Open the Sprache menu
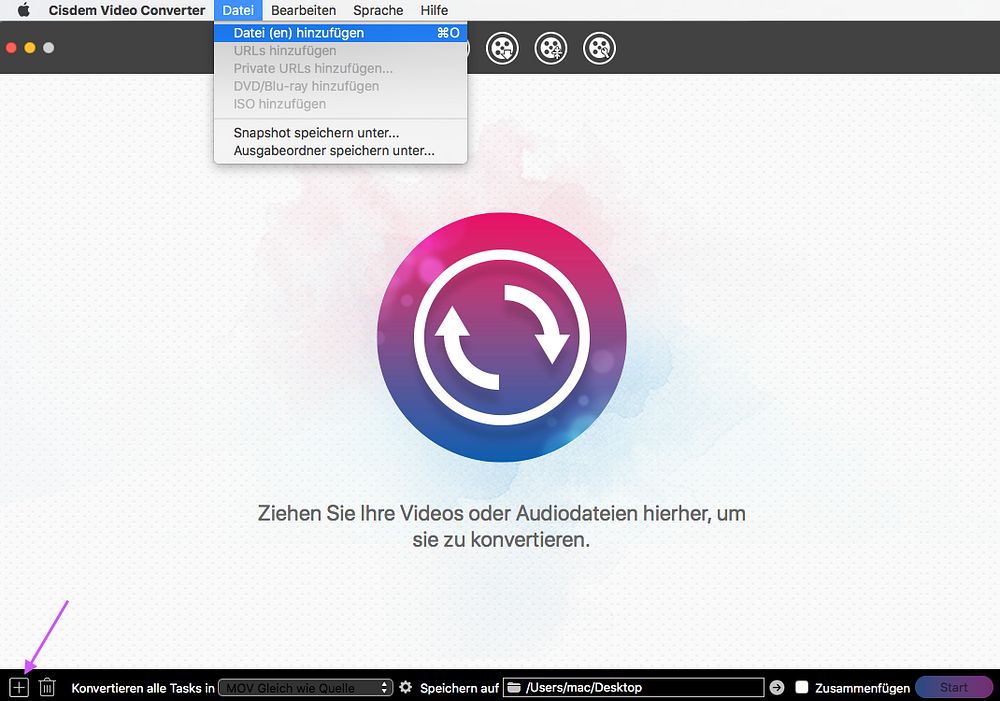 [x=378, y=10]
